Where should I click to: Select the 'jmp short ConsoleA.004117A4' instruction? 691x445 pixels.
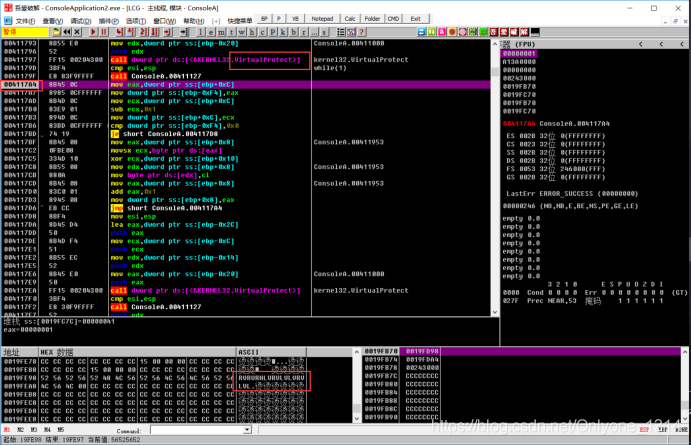tap(167, 208)
